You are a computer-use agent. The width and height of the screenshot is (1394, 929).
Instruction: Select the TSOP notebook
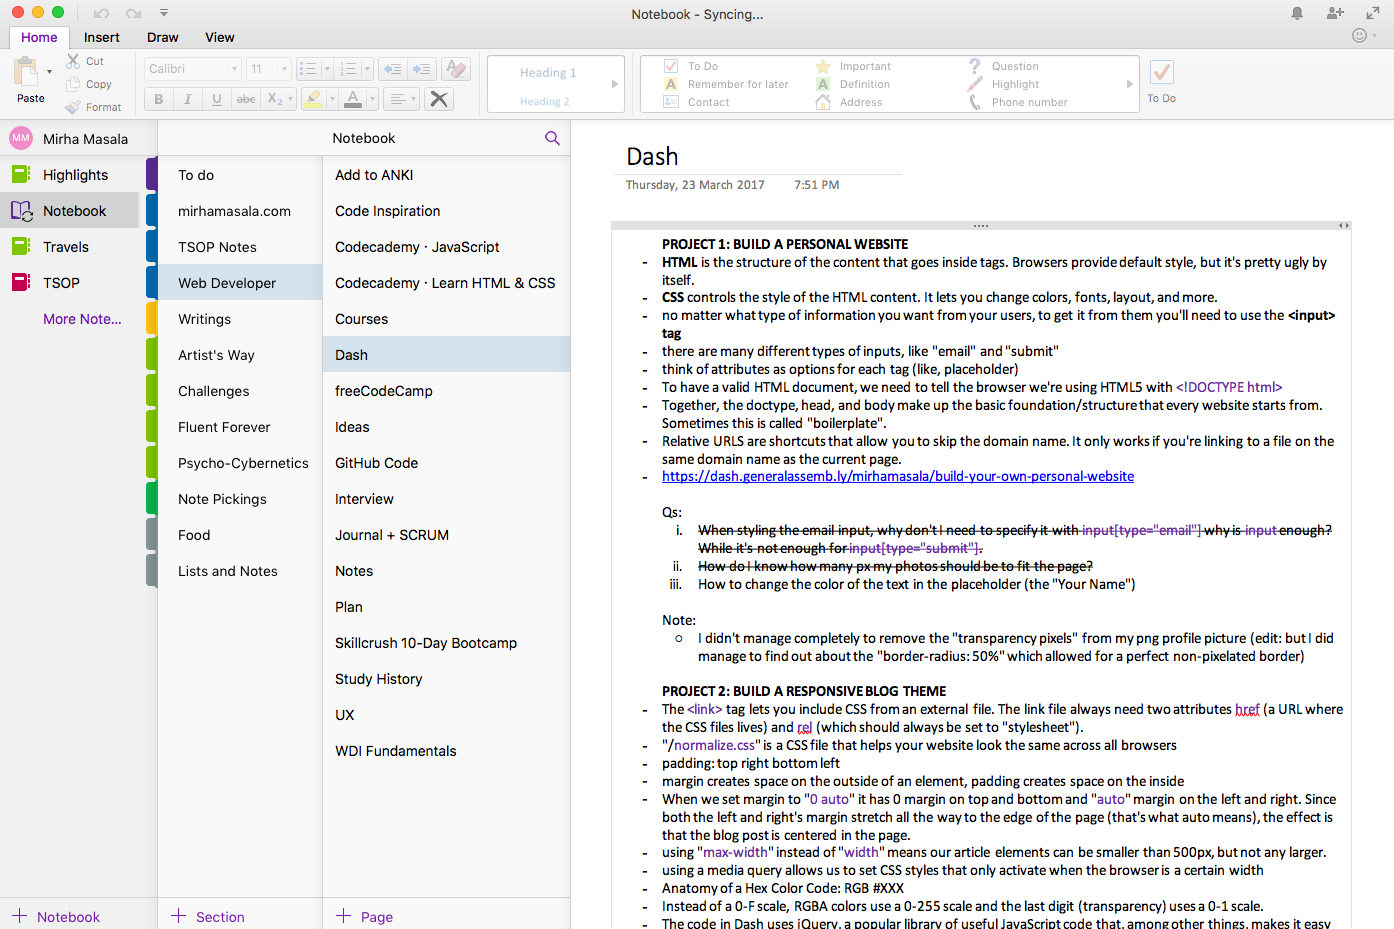(70, 283)
